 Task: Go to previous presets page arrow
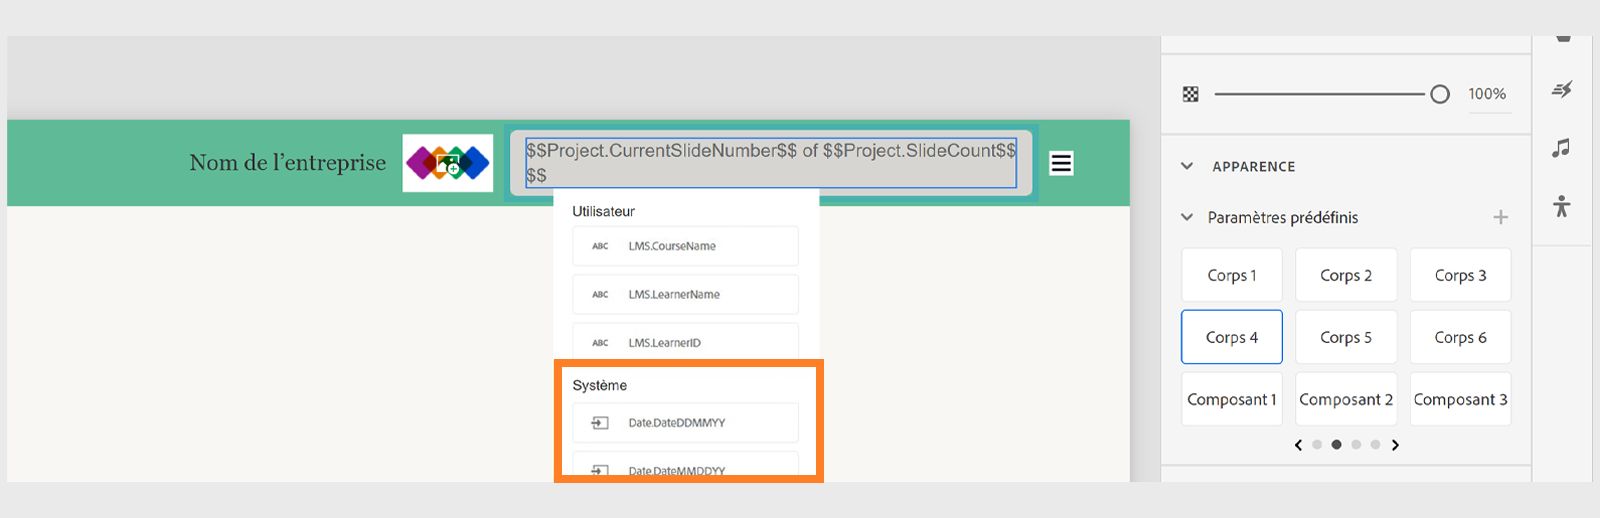click(x=1298, y=445)
